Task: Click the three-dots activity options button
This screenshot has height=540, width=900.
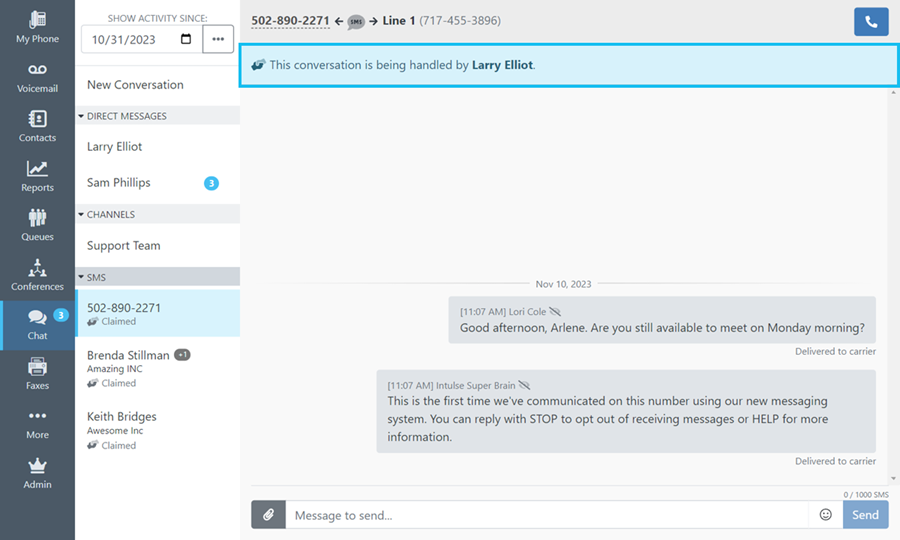Action: [x=218, y=39]
